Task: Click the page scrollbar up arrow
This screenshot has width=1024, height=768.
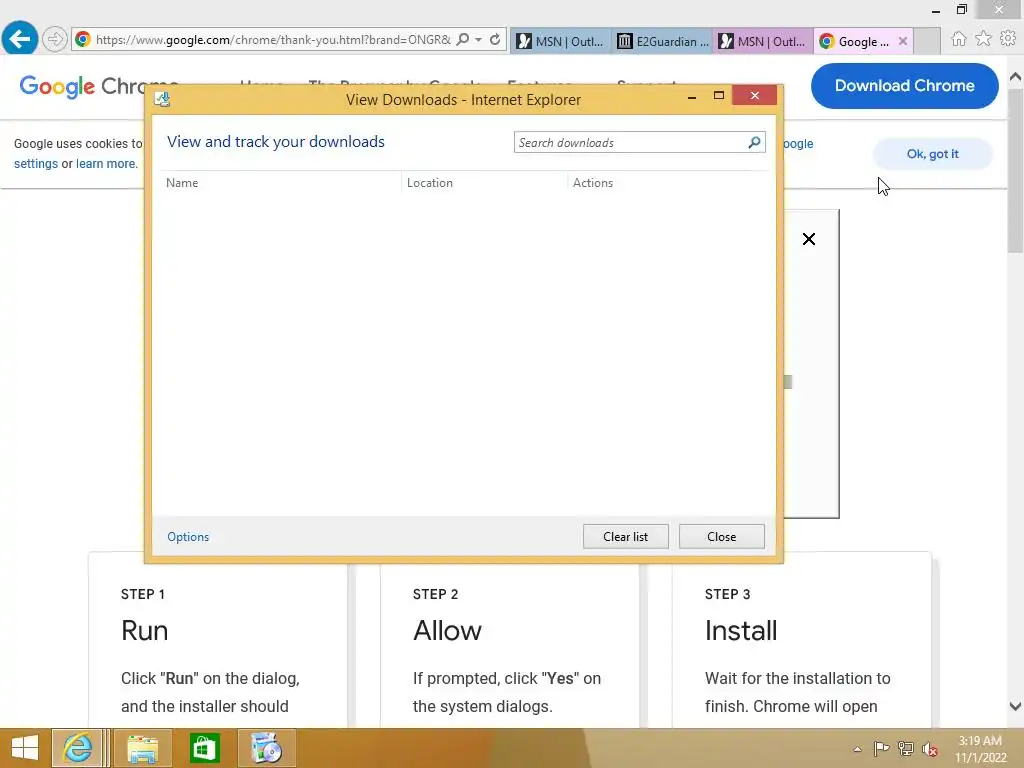Action: [1016, 77]
